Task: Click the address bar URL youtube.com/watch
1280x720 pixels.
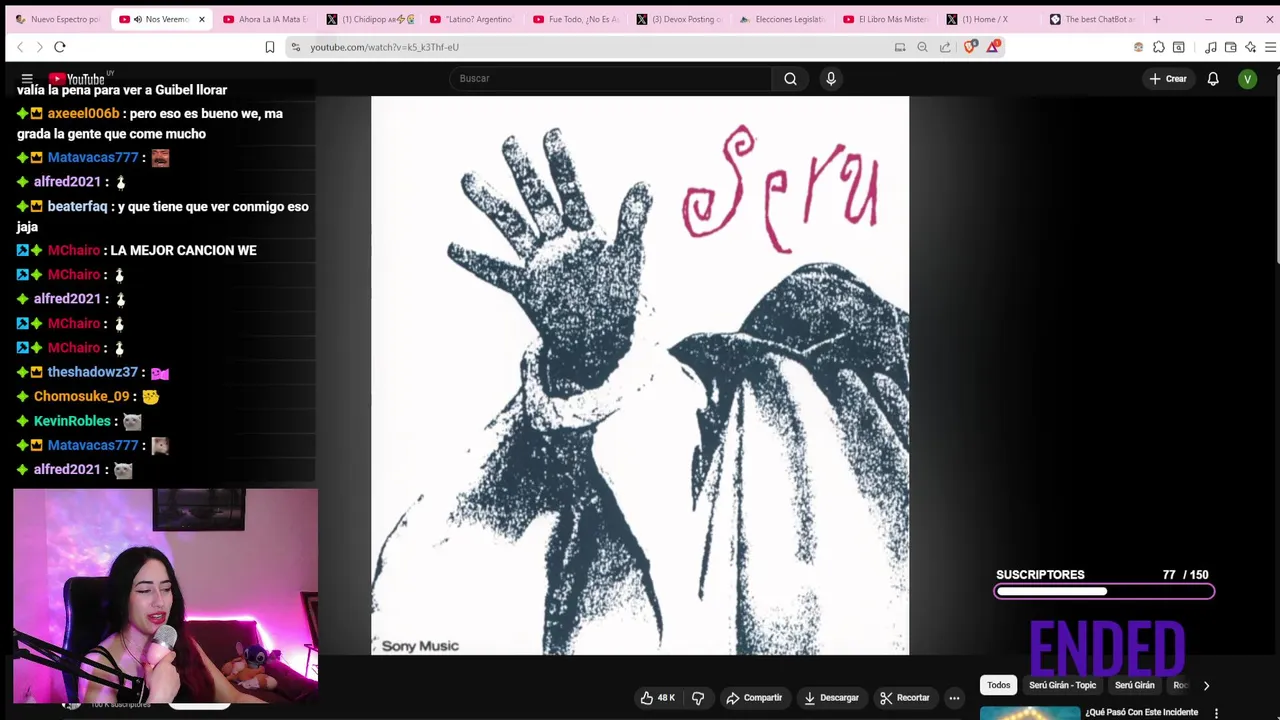Action: tap(384, 47)
